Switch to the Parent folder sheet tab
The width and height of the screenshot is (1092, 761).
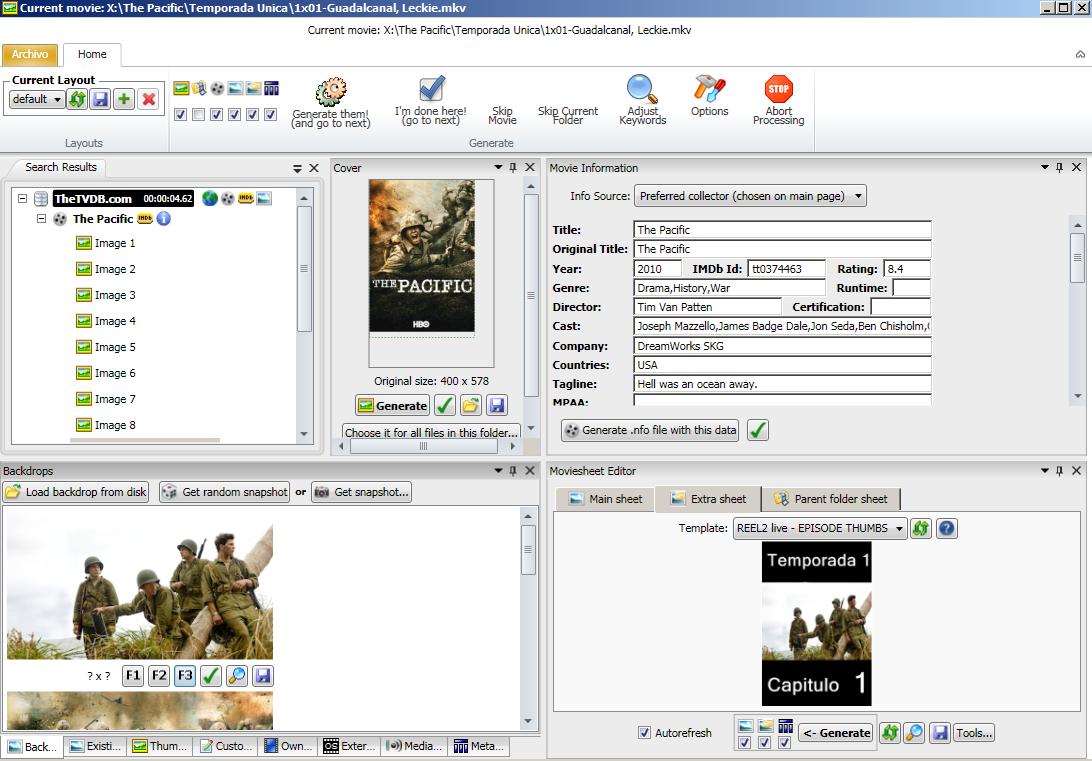click(830, 499)
